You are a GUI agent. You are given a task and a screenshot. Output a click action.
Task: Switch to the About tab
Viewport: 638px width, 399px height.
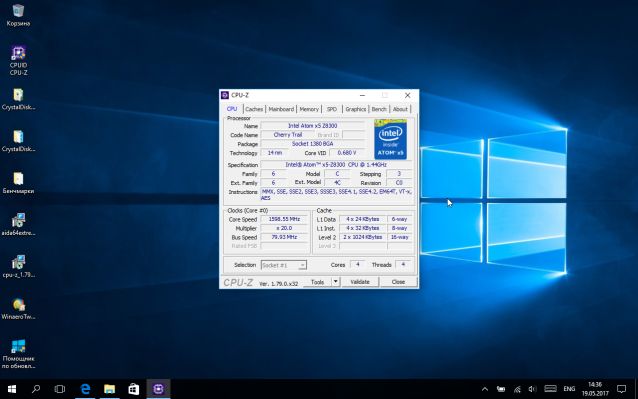click(400, 109)
